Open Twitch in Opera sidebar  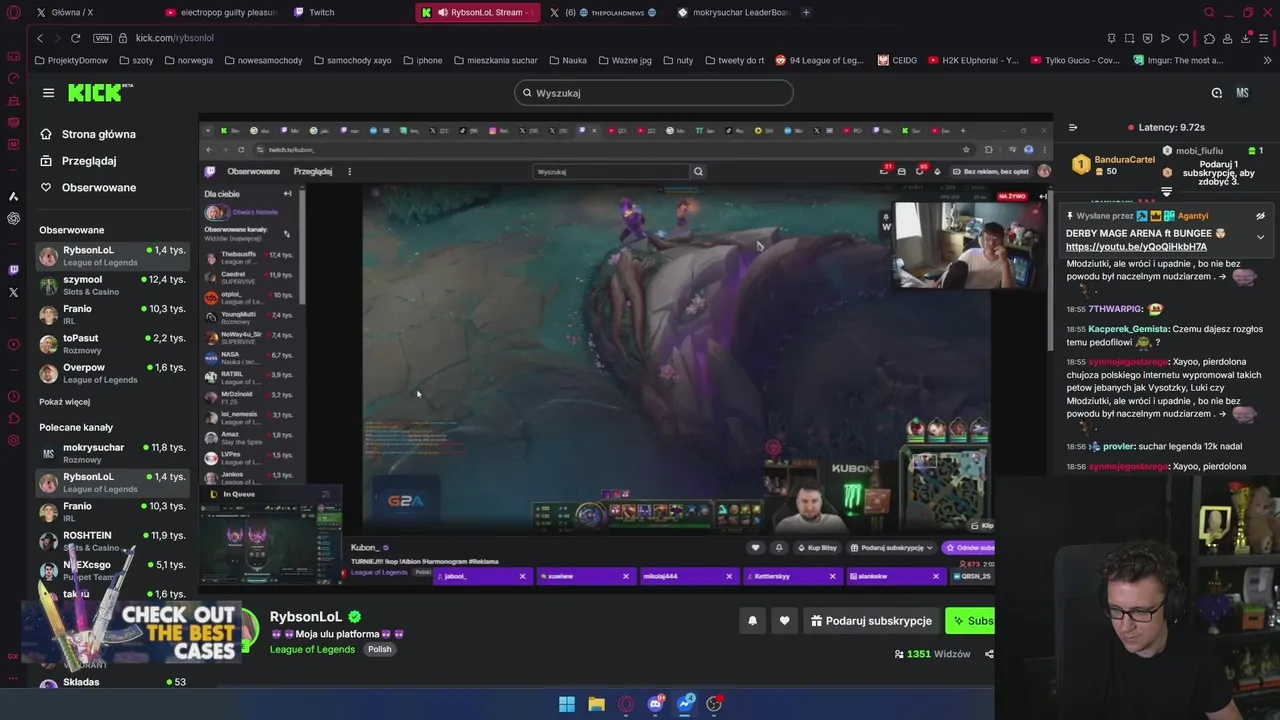[x=13, y=270]
